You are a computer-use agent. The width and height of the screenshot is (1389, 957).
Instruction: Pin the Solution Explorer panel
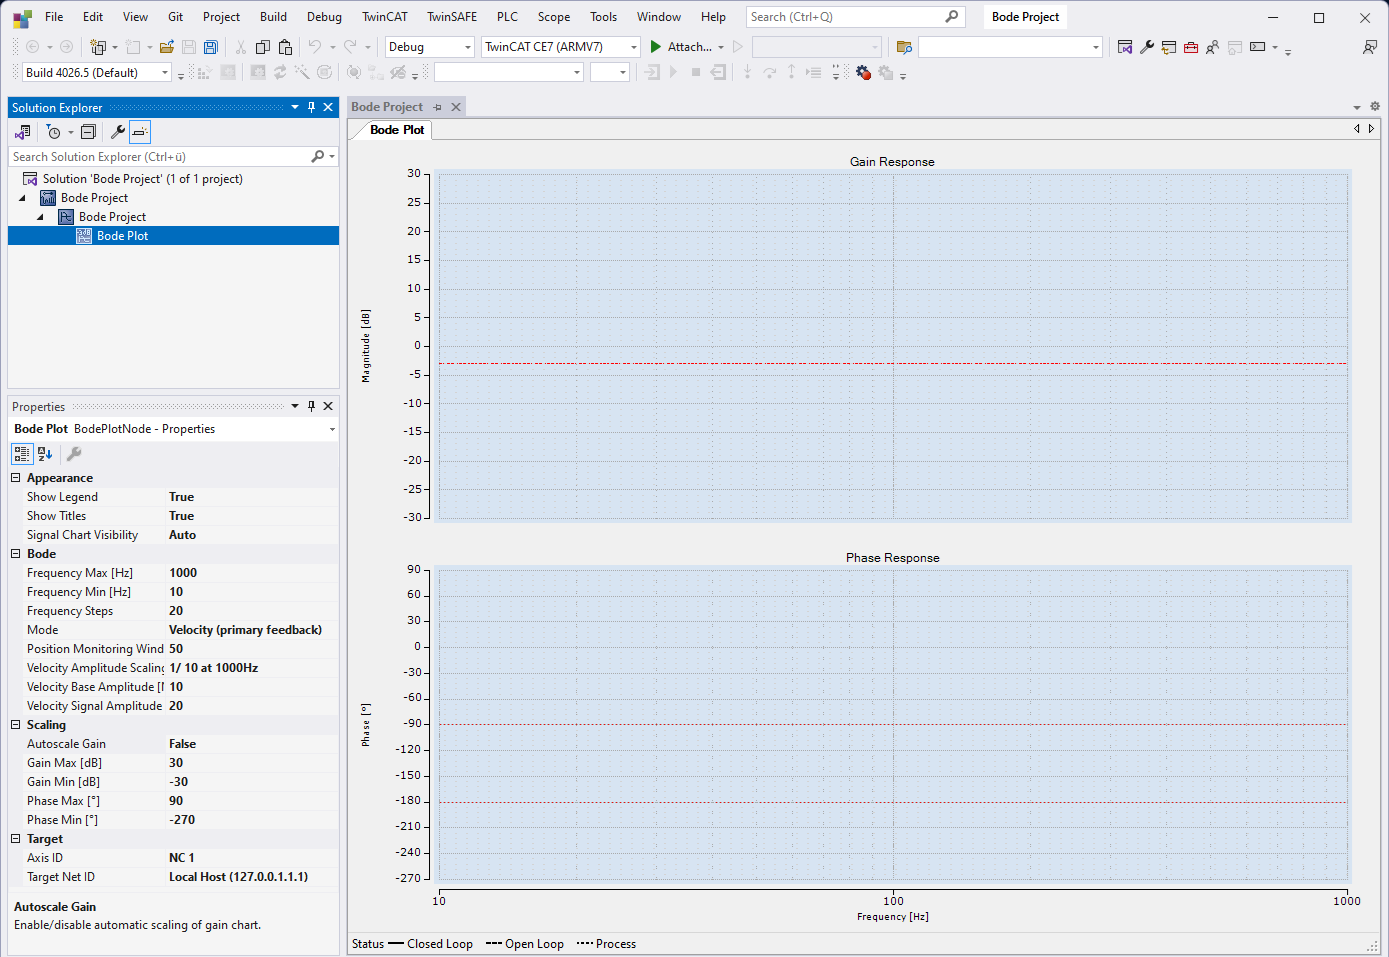pyautogui.click(x=311, y=107)
